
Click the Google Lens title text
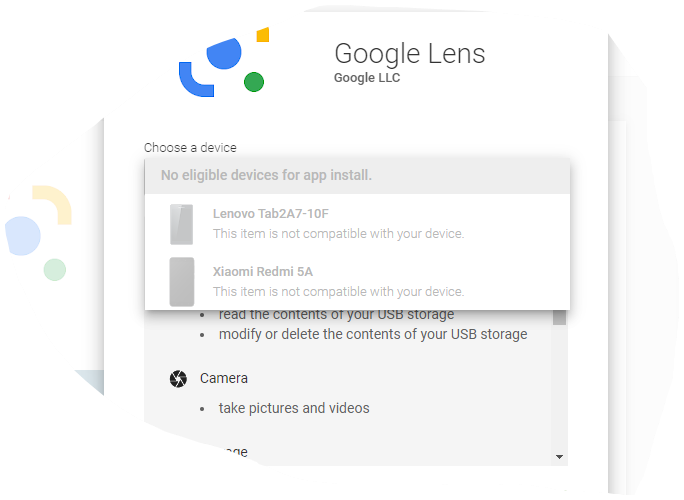(410, 54)
